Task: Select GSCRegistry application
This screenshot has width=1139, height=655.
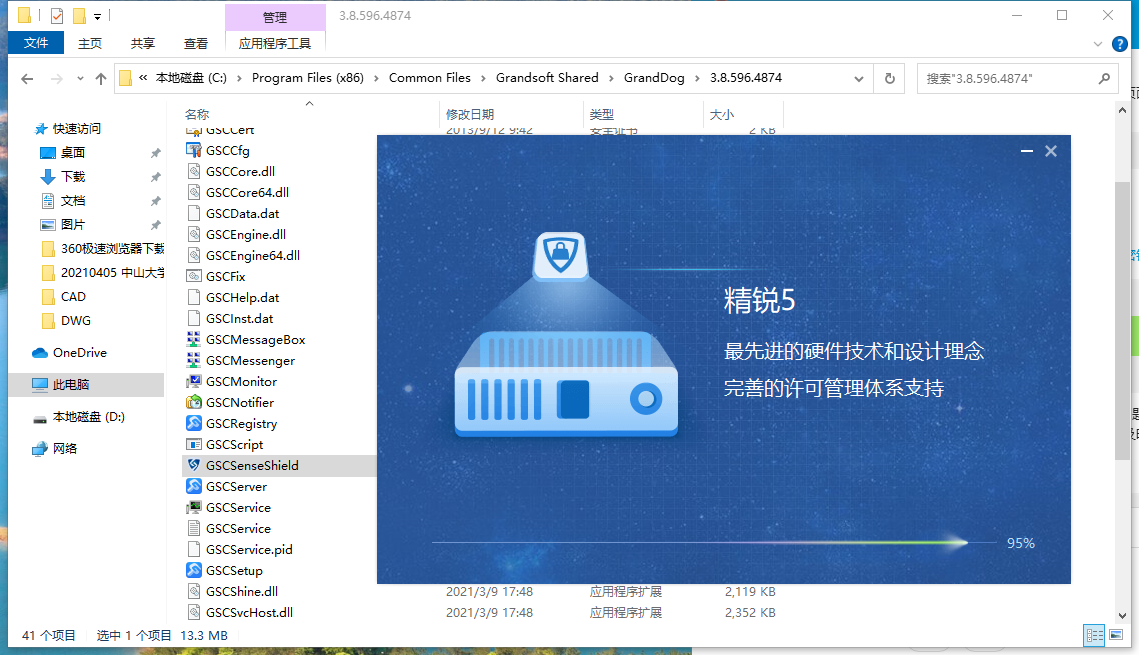Action: pos(241,424)
